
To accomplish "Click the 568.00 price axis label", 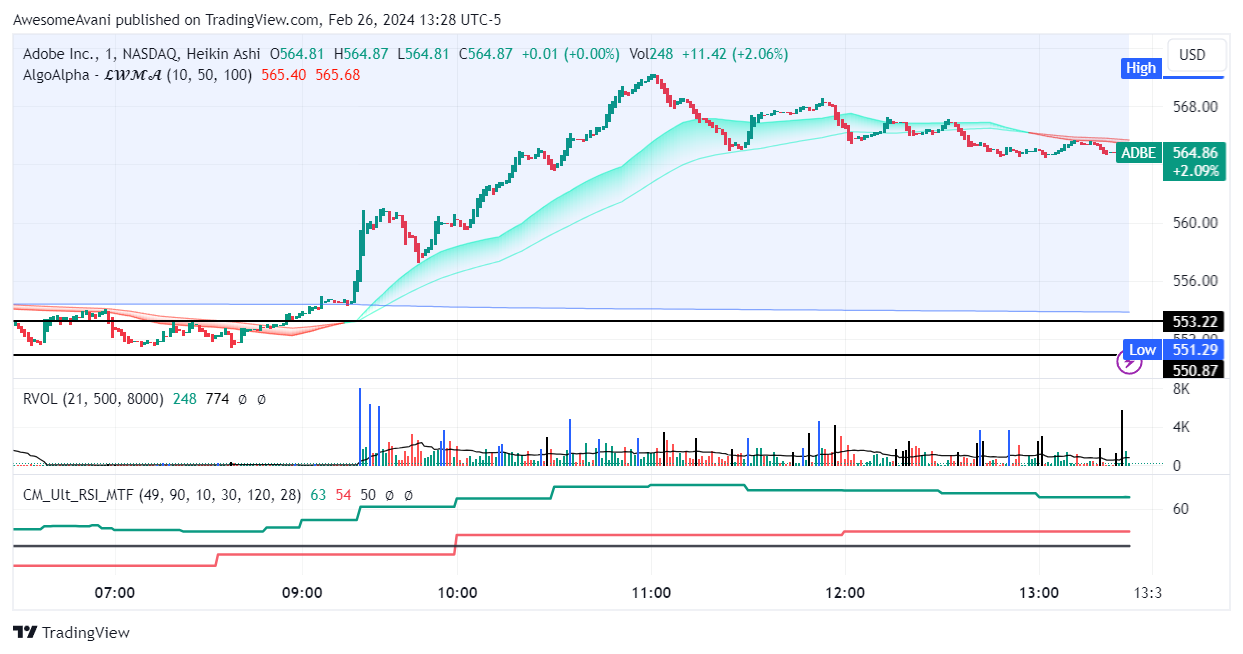I will tap(1194, 106).
